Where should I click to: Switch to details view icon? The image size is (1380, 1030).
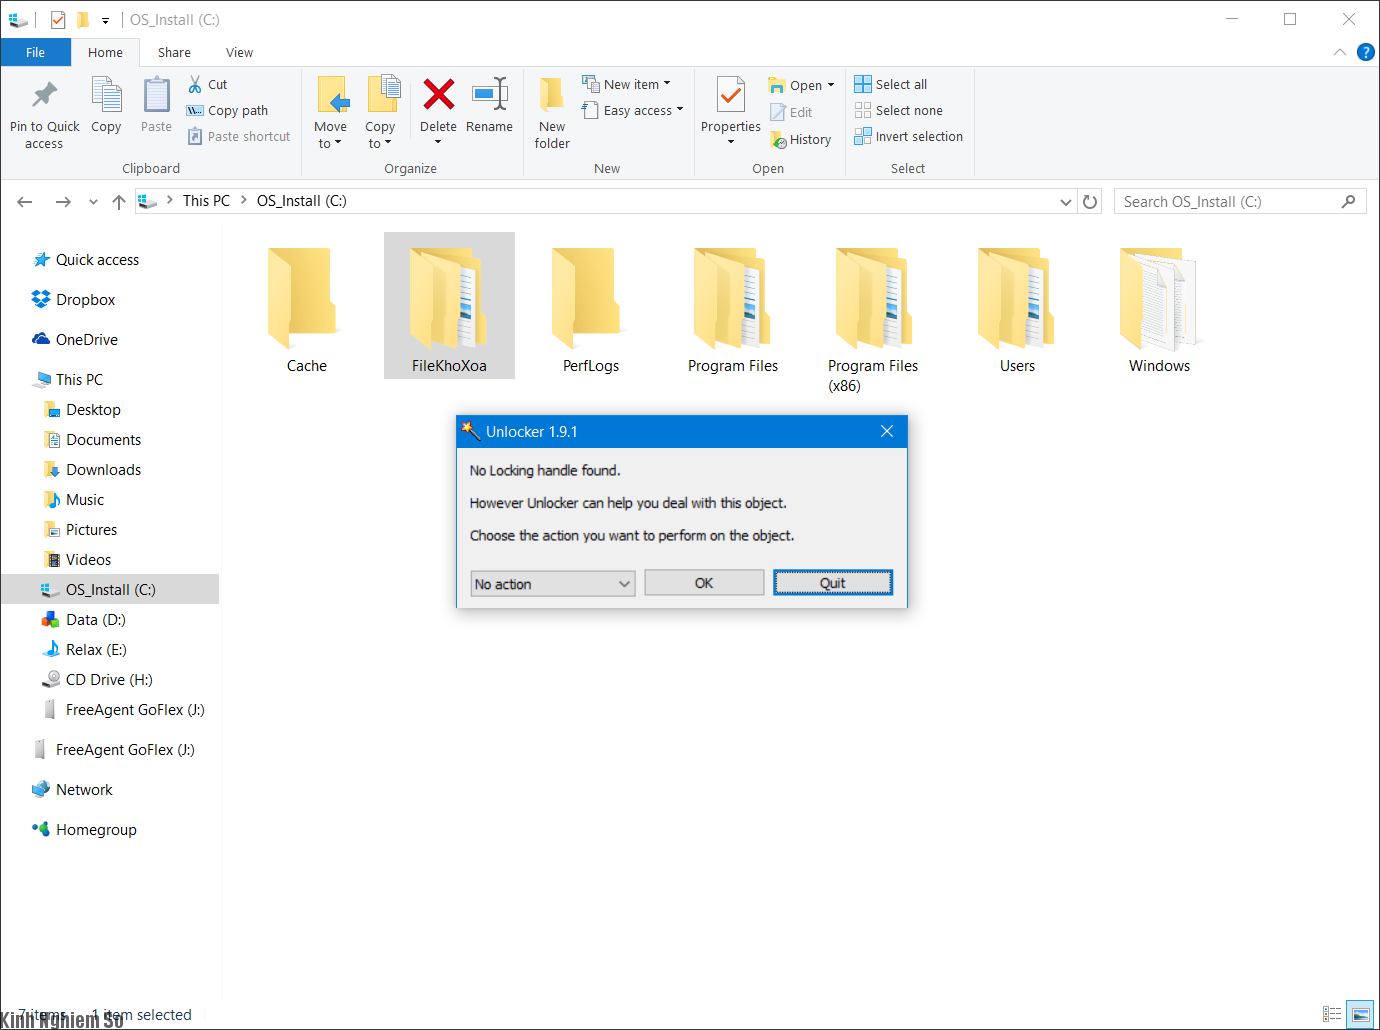(x=1332, y=1014)
